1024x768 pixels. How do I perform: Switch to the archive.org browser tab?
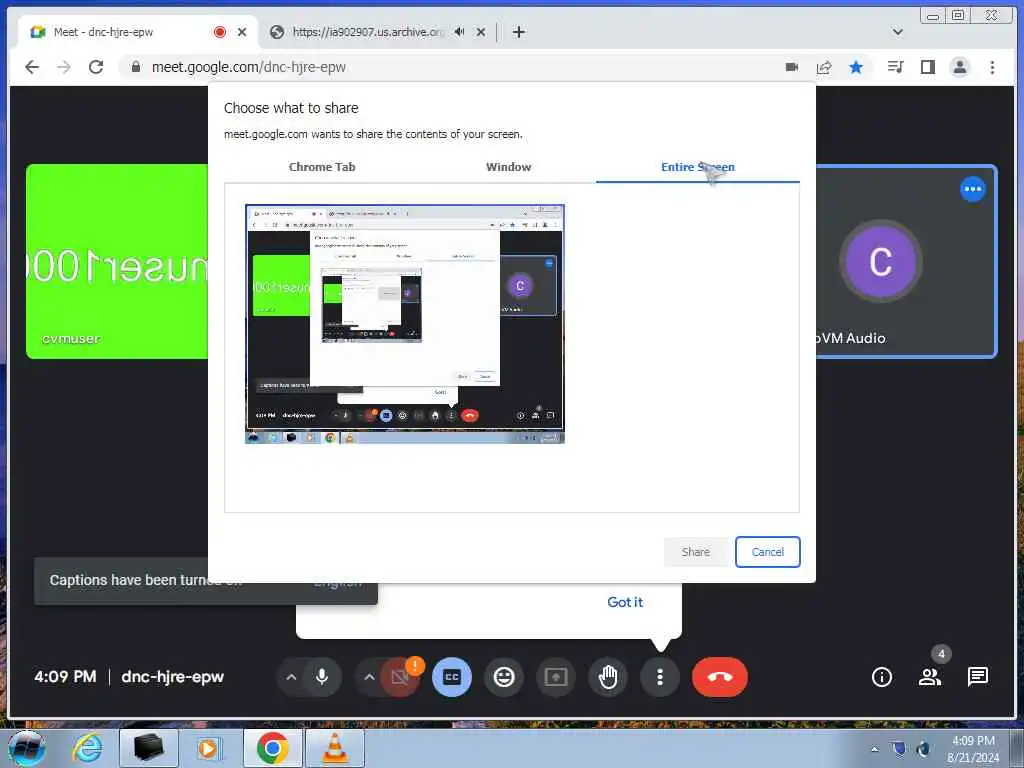[366, 31]
